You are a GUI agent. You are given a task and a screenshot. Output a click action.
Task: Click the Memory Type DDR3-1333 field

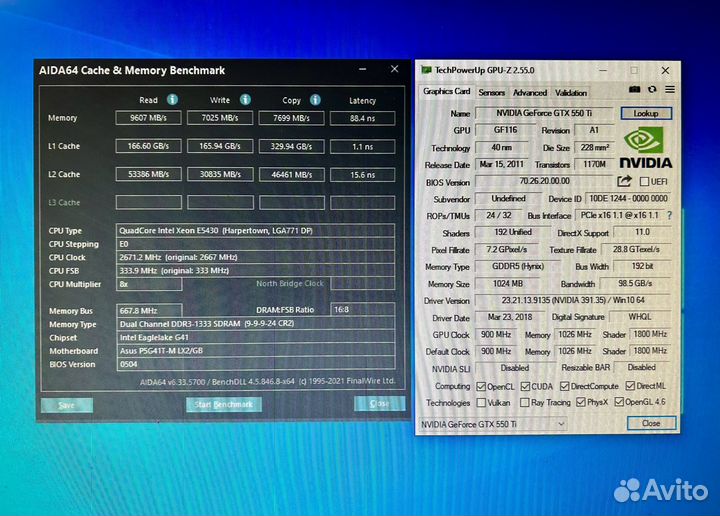(x=255, y=324)
